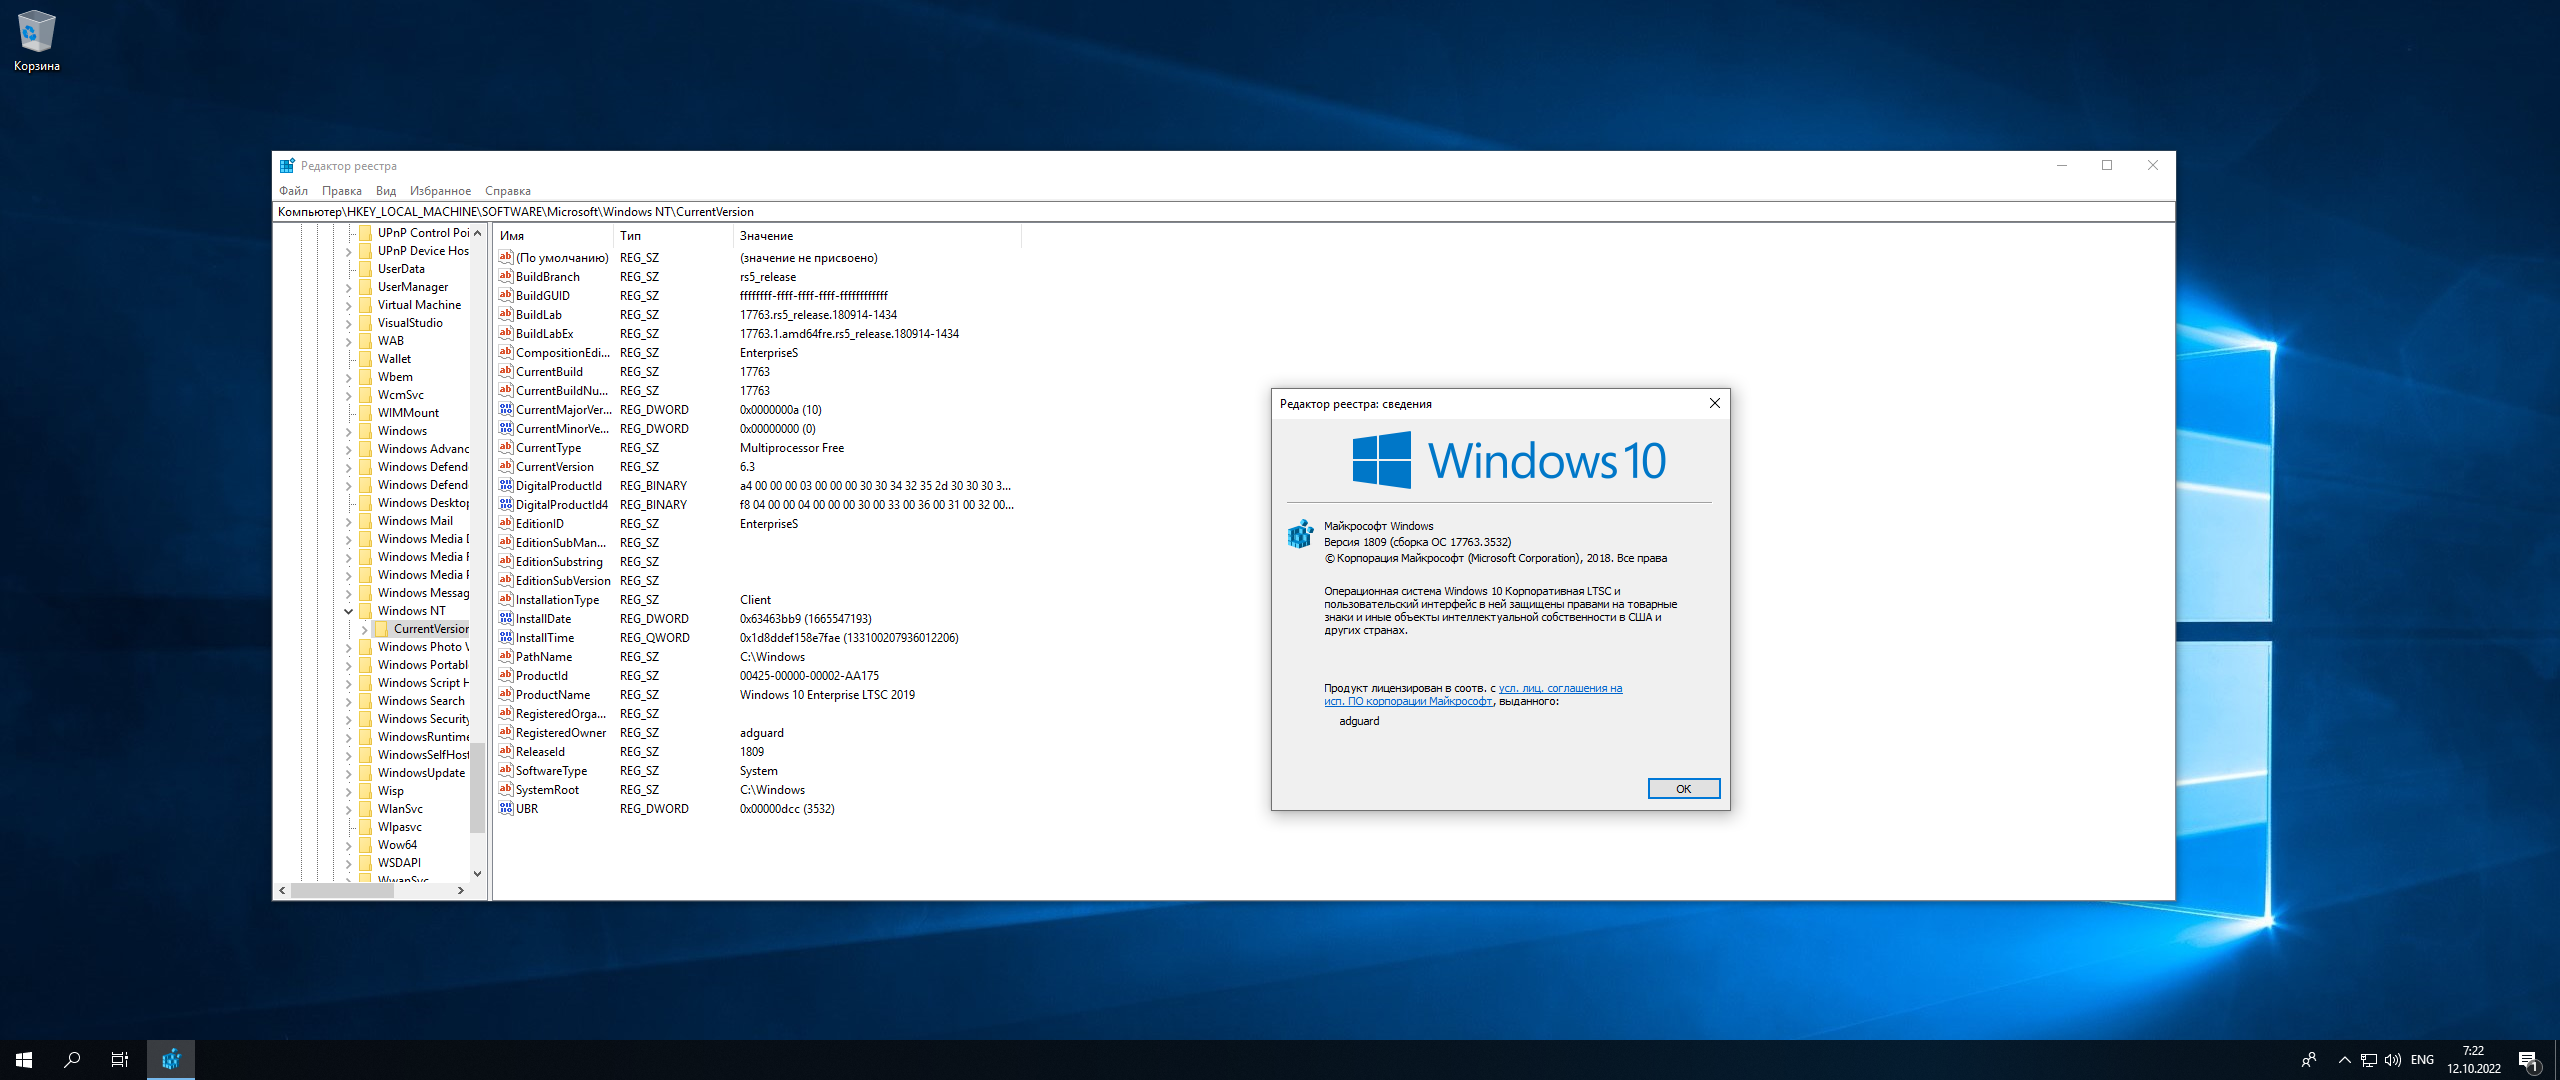Click the DigitalProductId binary value icon
2560x1080 pixels.
click(x=506, y=485)
